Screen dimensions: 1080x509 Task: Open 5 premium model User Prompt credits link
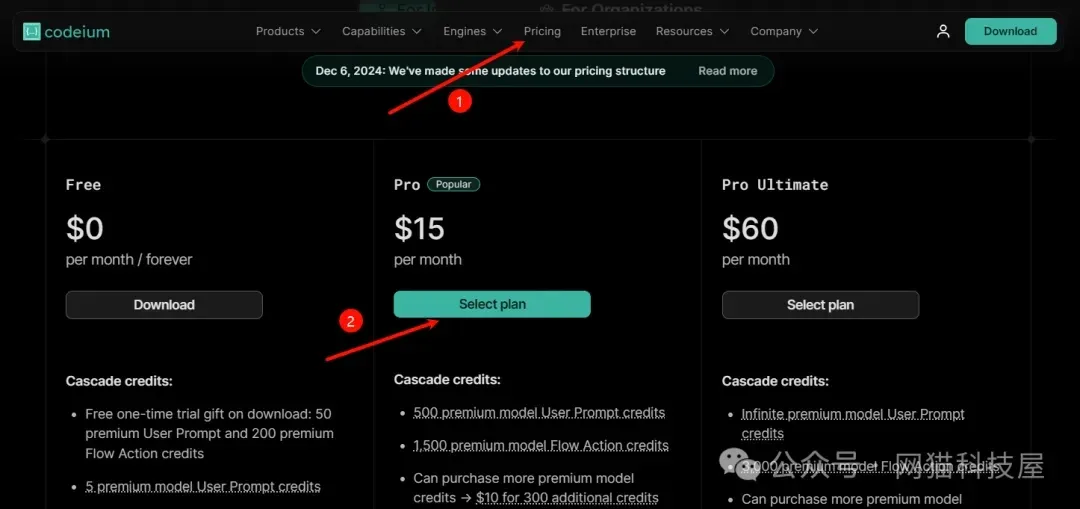[203, 486]
